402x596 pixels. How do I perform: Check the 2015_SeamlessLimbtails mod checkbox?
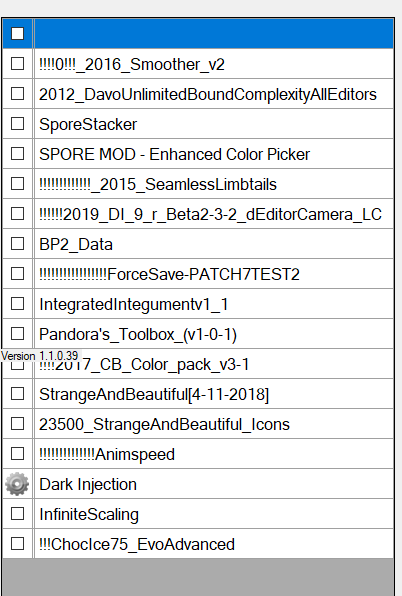coord(17,184)
